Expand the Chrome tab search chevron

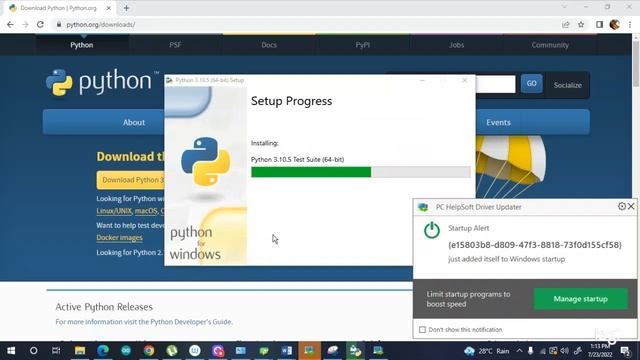[x=564, y=7]
